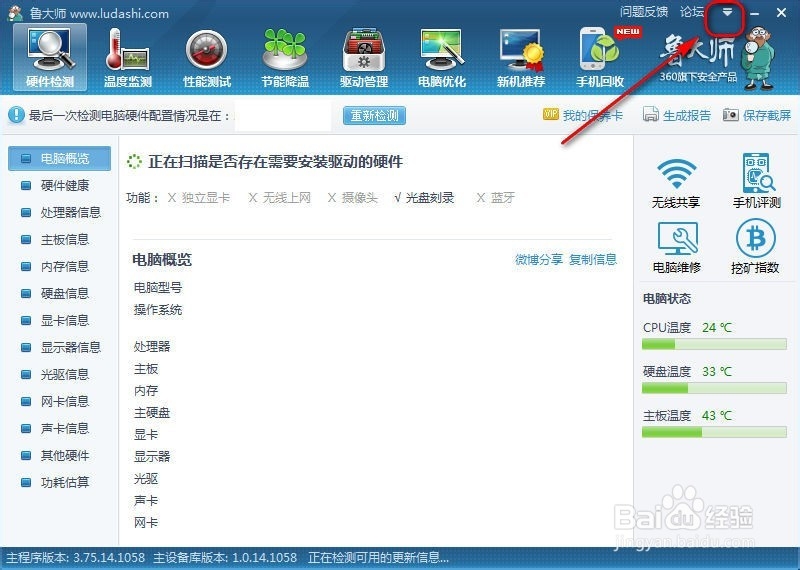Image resolution: width=800 pixels, height=570 pixels.
Task: Click the CPU温度 temperature bar
Action: pos(714,344)
